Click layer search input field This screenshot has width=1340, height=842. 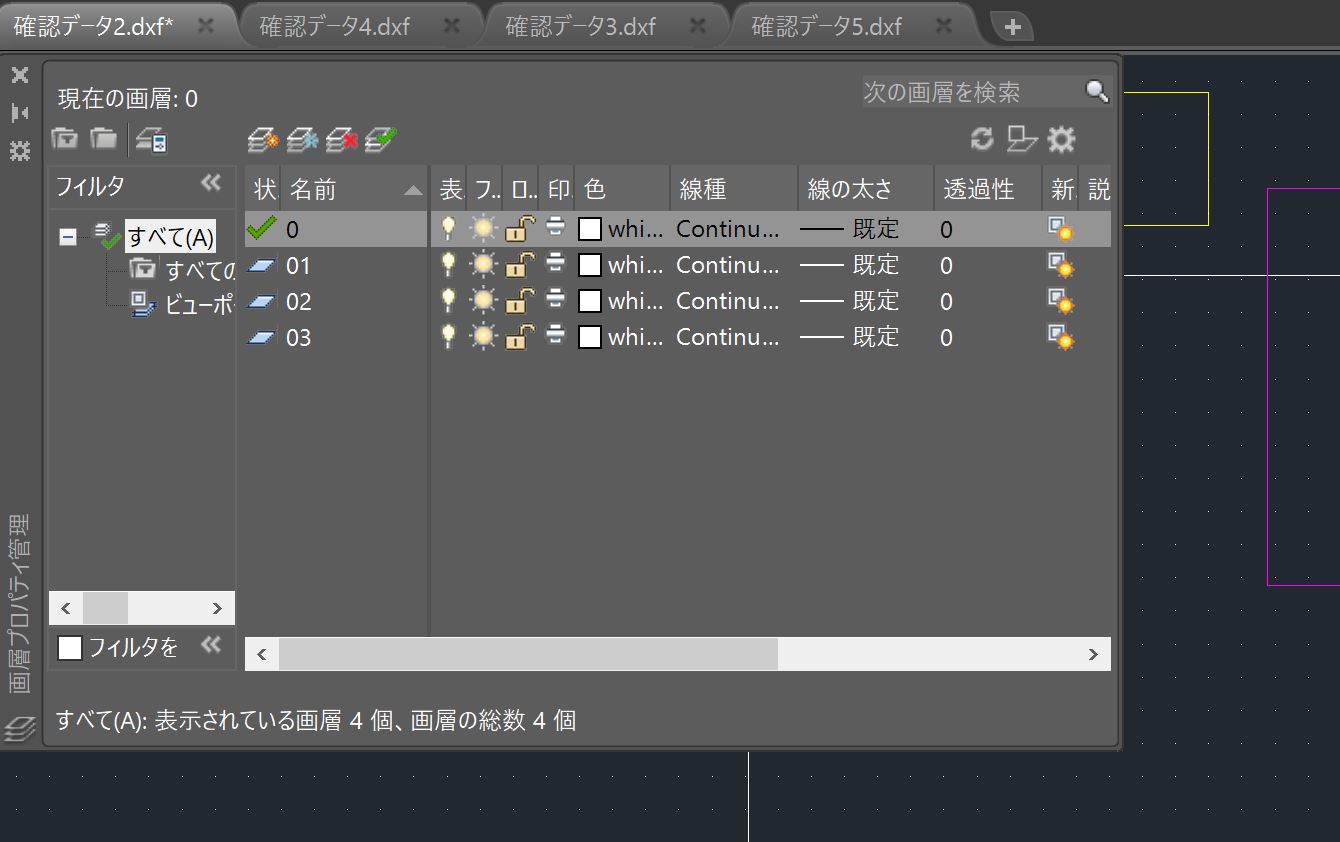(972, 92)
